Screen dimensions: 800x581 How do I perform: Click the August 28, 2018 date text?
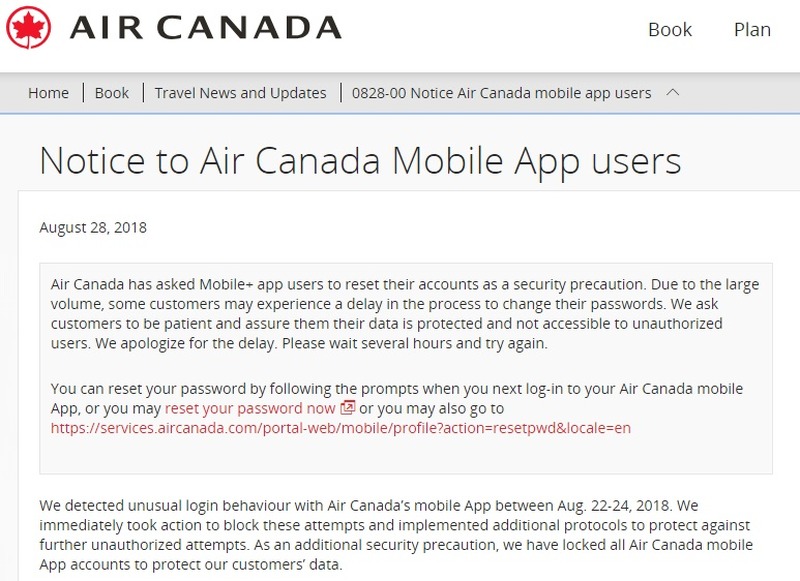93,227
